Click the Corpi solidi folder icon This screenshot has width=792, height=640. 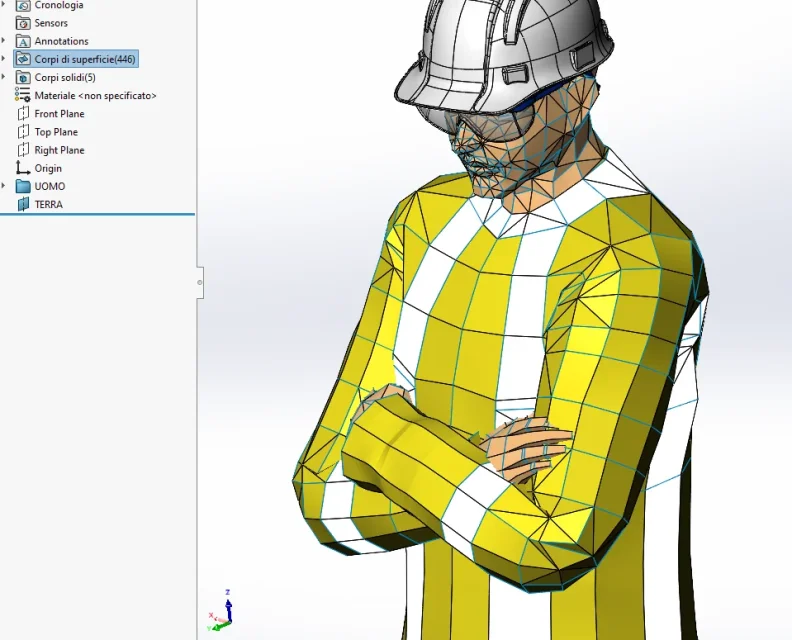click(23, 77)
